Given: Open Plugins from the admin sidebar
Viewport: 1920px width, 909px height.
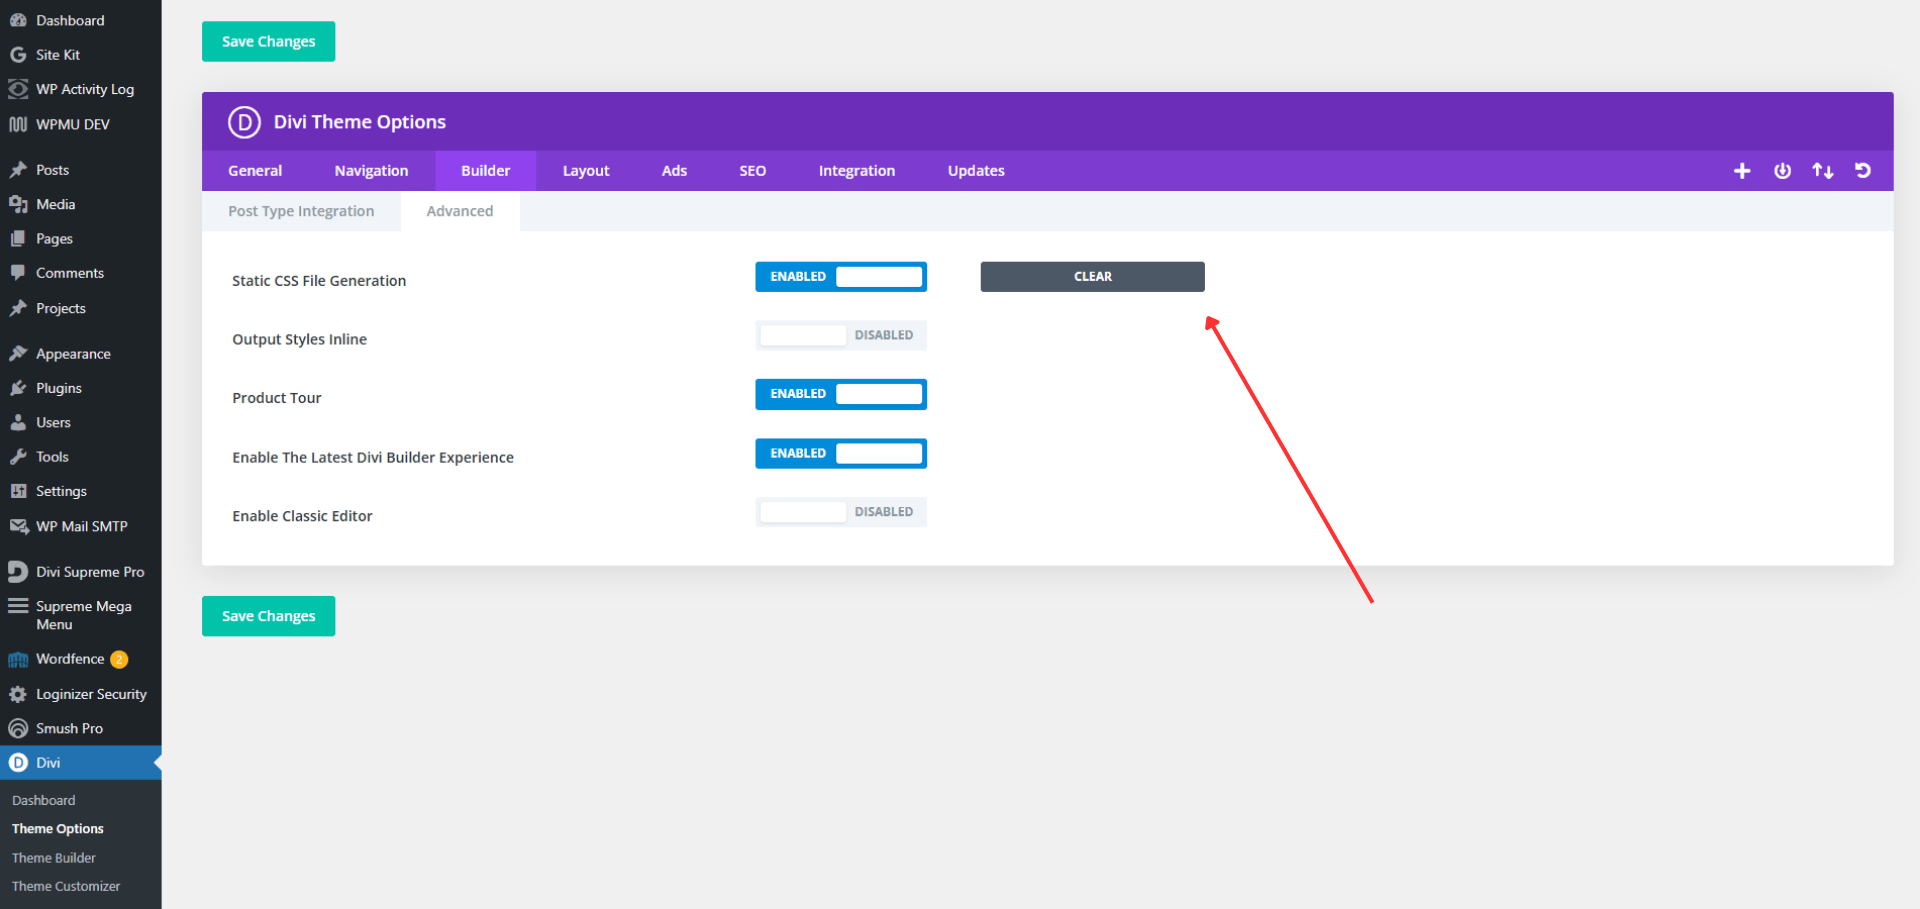Looking at the screenshot, I should click(58, 388).
